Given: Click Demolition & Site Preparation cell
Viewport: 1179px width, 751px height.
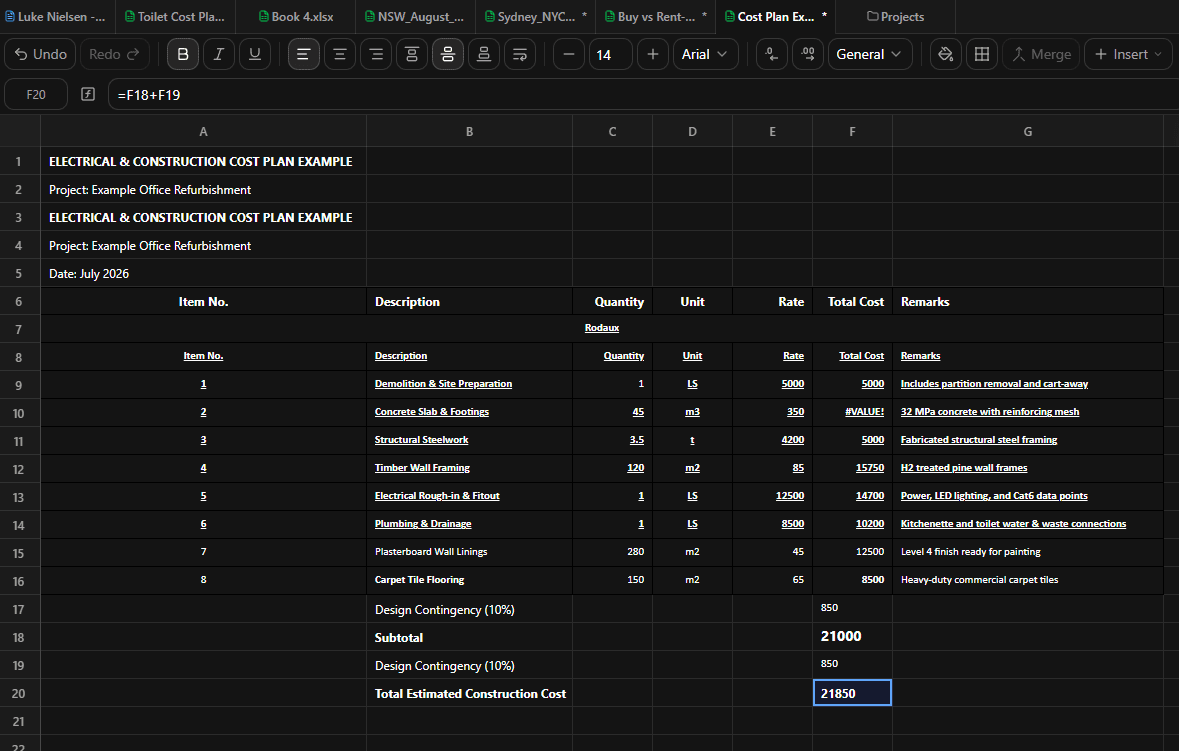Looking at the screenshot, I should pos(469,384).
